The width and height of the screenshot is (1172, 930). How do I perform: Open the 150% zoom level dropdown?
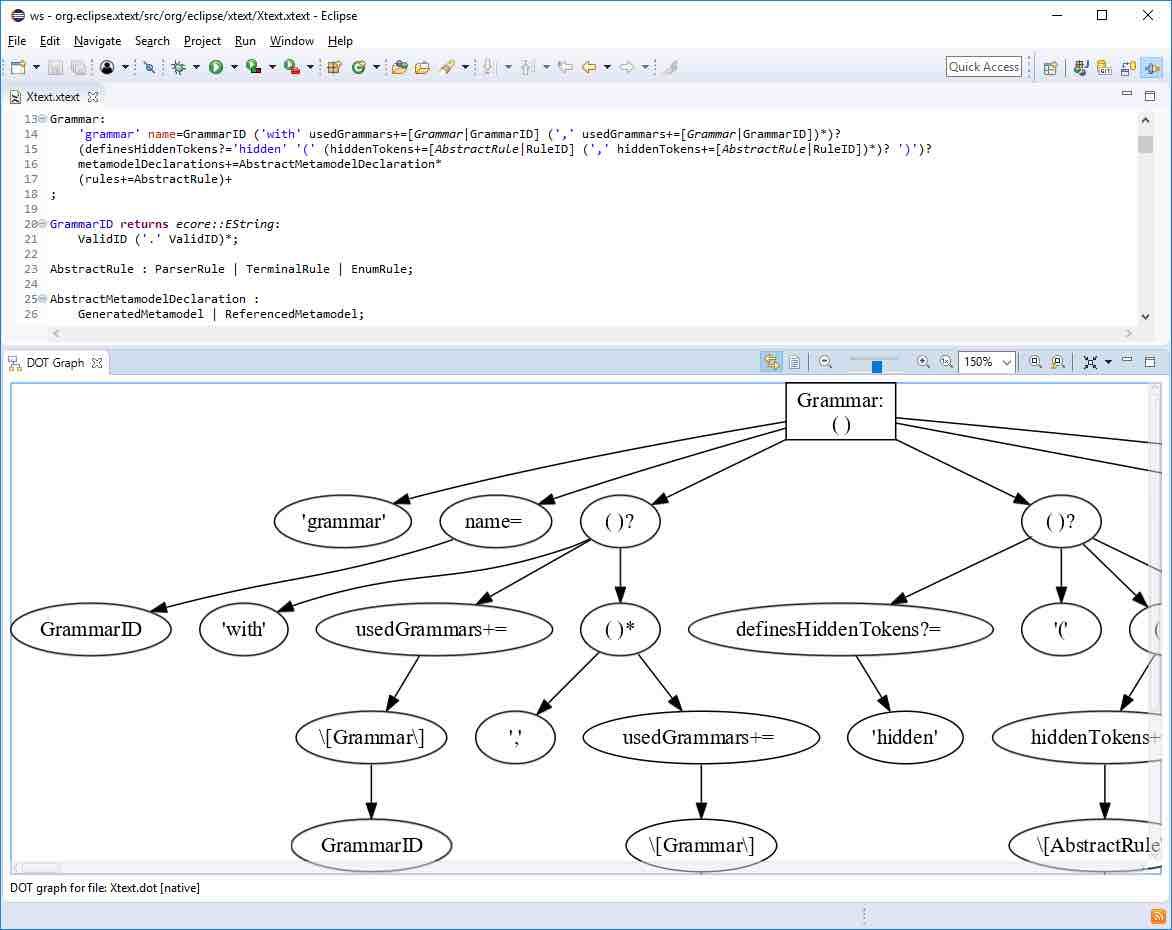pyautogui.click(x=1005, y=362)
